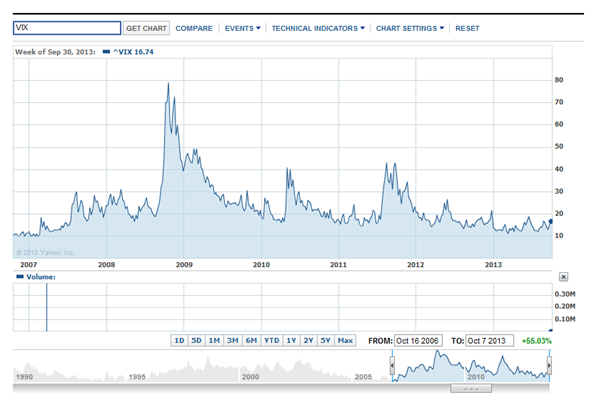This screenshot has height=410, width=591.
Task: Click the left range slider handle
Action: click(x=392, y=366)
